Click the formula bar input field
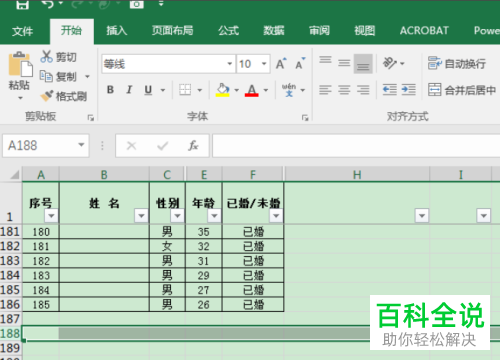 356,145
